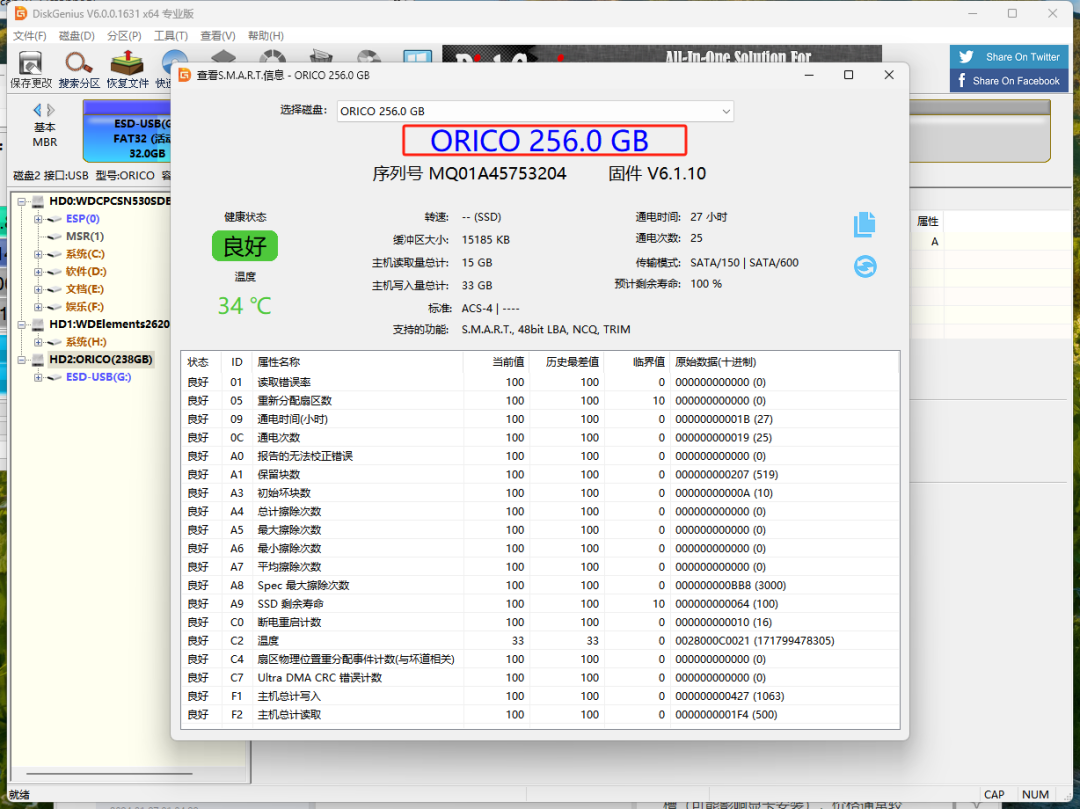The width and height of the screenshot is (1080, 809).
Task: Click the Share On Facebook button
Action: pyautogui.click(x=1009, y=81)
